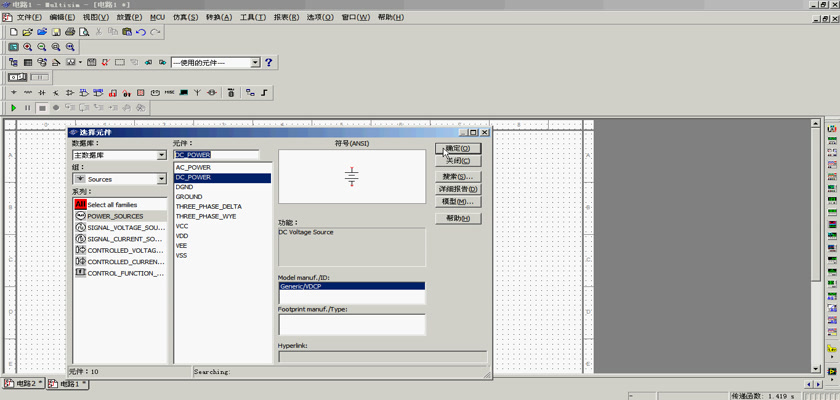Open the spreadsheet view icon
The height and width of the screenshot is (400, 840).
tap(27, 63)
